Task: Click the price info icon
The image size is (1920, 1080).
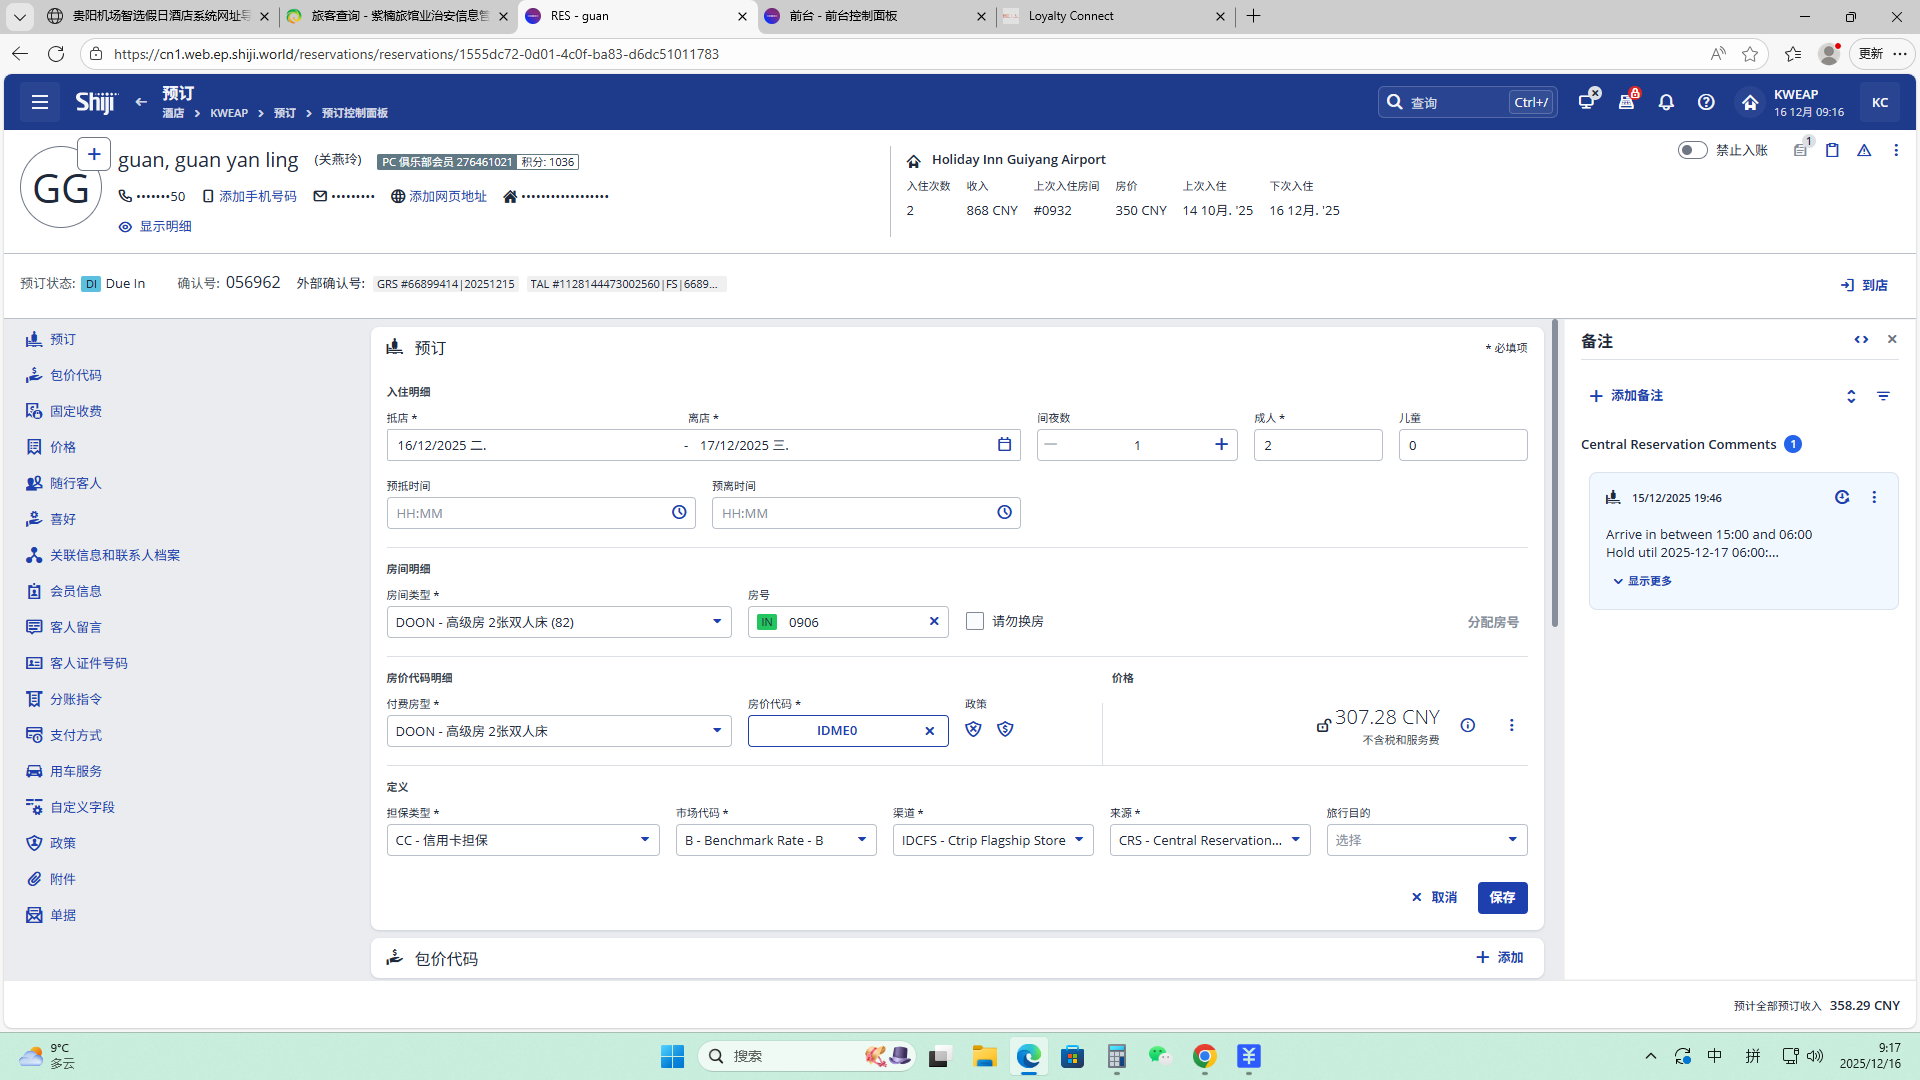Action: [1467, 725]
